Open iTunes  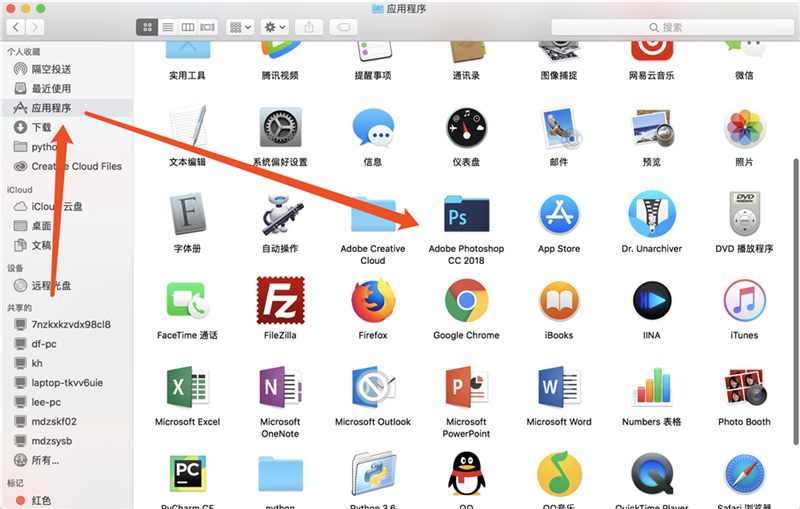click(744, 301)
